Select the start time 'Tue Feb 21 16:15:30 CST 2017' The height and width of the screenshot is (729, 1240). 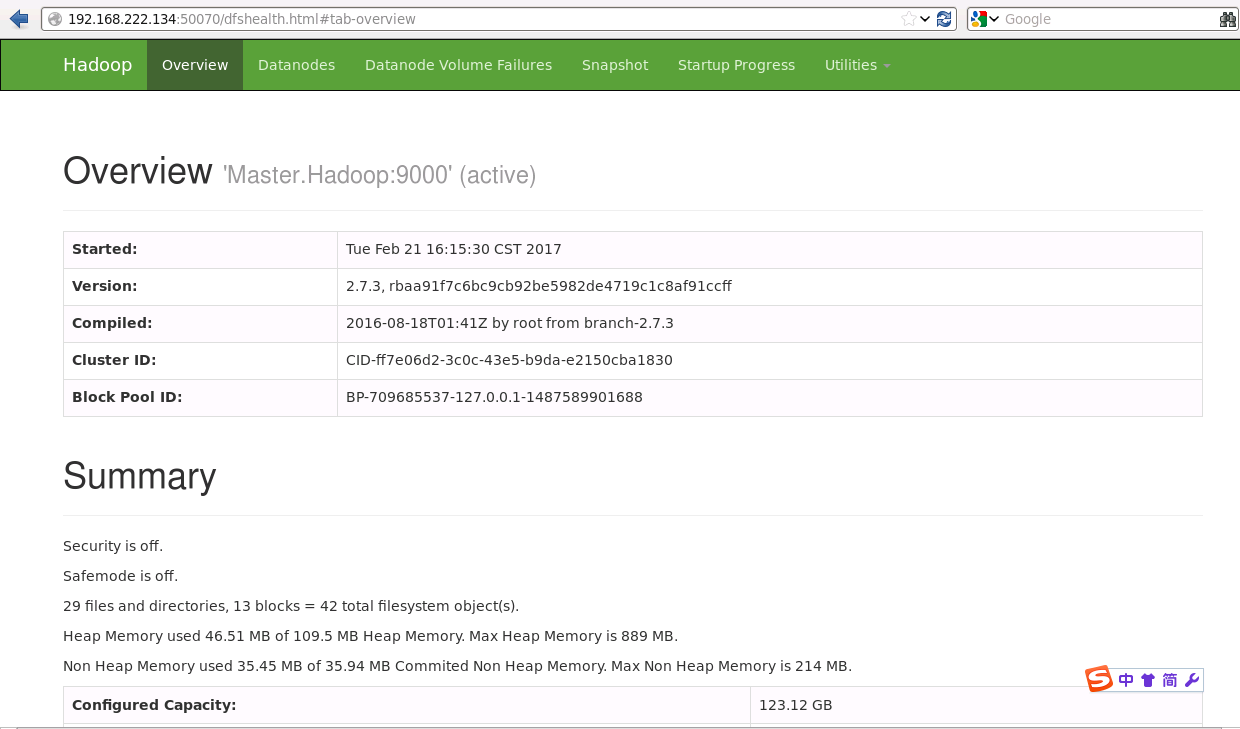(454, 249)
